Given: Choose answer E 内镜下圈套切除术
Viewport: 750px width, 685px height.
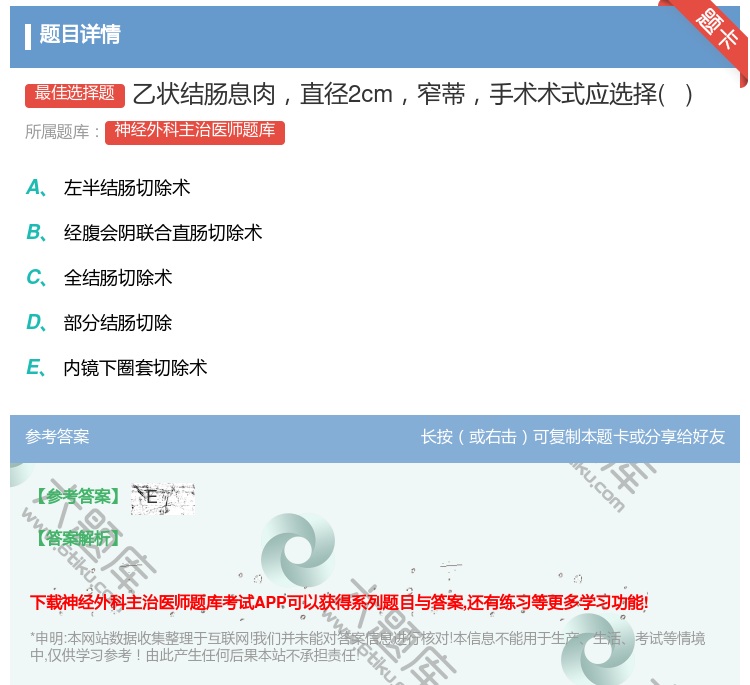Looking at the screenshot, I should point(136,368).
